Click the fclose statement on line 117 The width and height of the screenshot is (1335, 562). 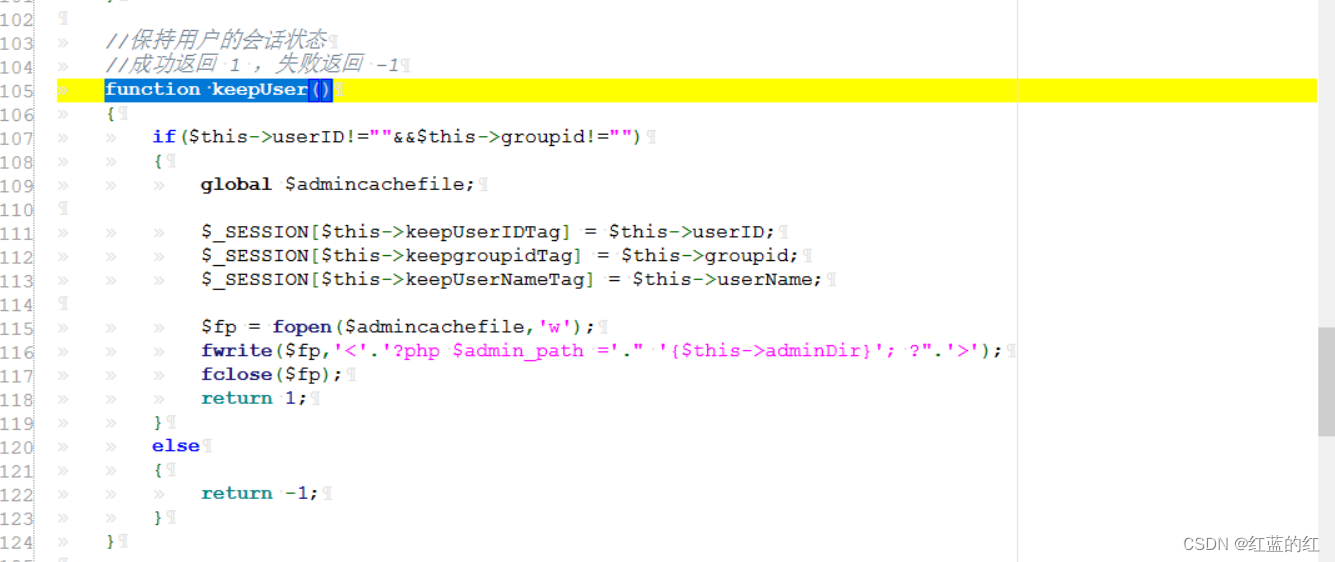point(272,375)
